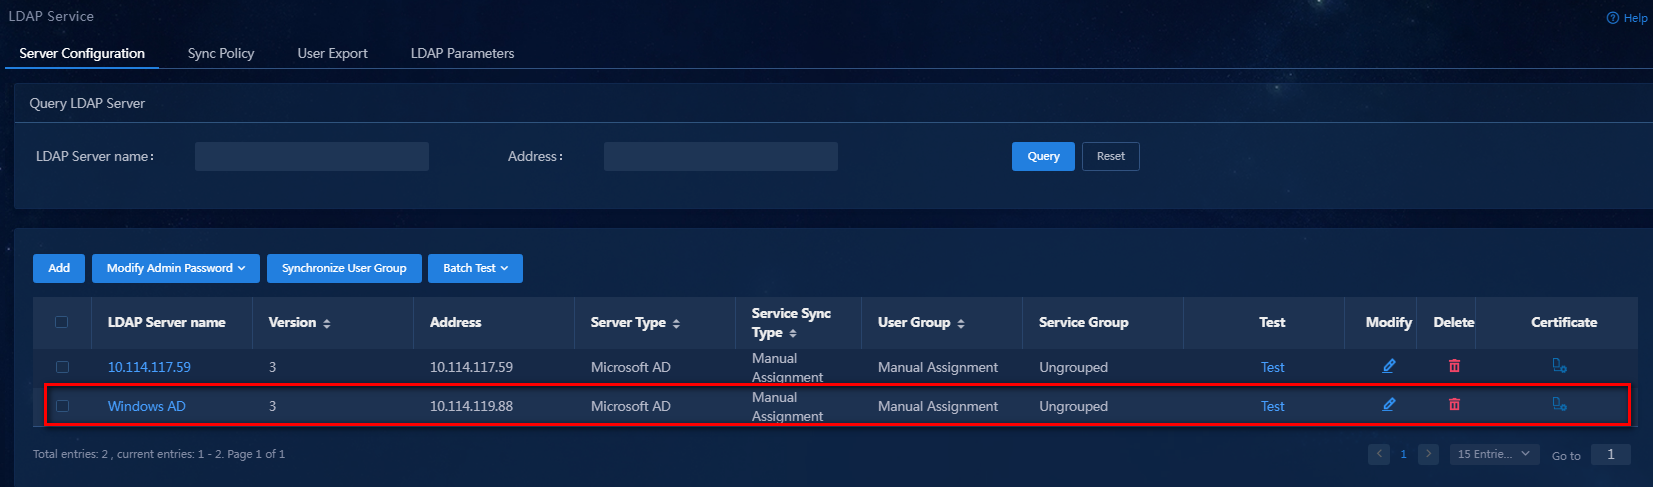1653x487 pixels.
Task: Run Test for the 10.114.117.59 server
Action: coord(1272,367)
